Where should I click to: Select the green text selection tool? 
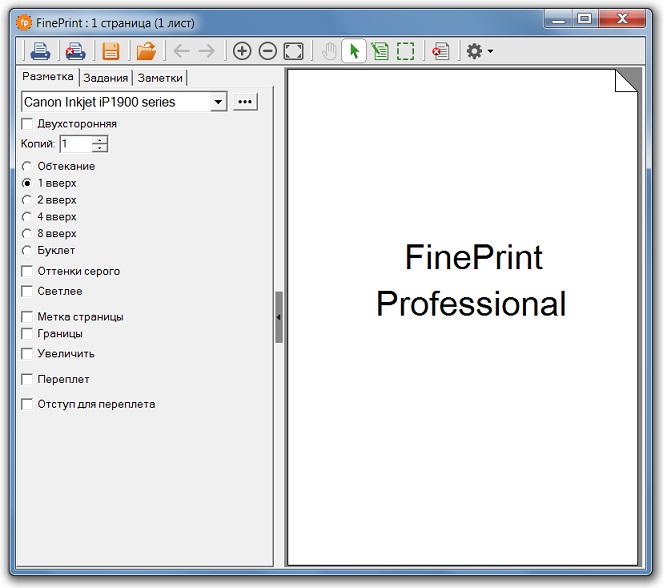pos(380,51)
